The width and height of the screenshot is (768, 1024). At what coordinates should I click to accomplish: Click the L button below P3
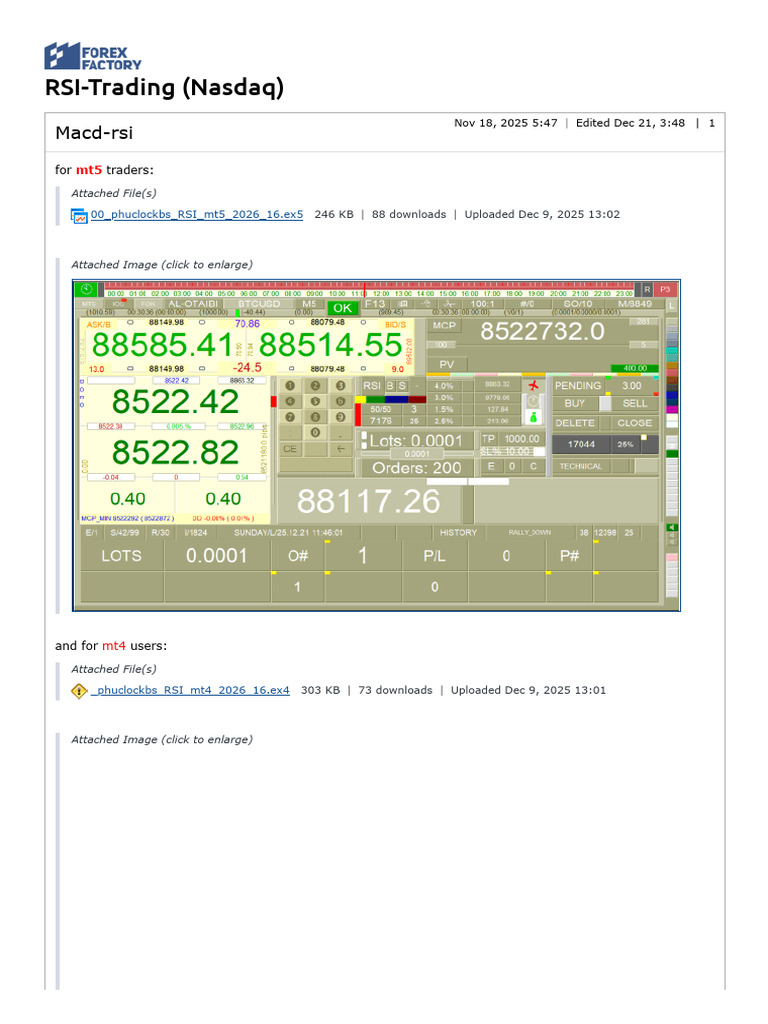(671, 305)
